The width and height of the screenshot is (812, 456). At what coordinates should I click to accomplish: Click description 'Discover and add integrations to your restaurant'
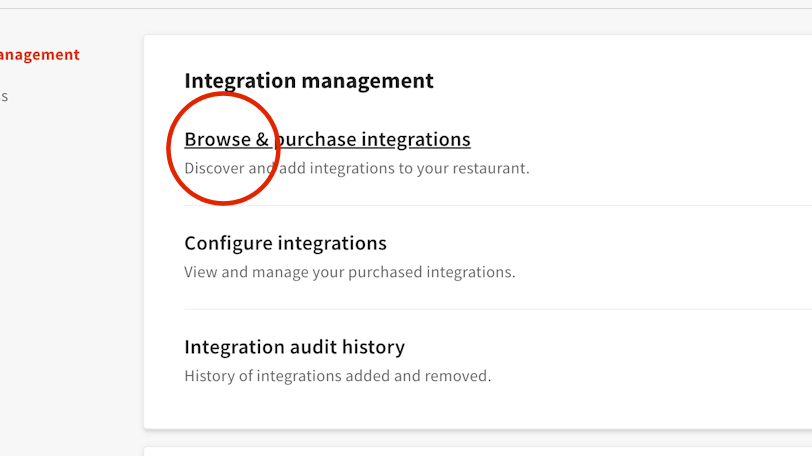(x=356, y=168)
